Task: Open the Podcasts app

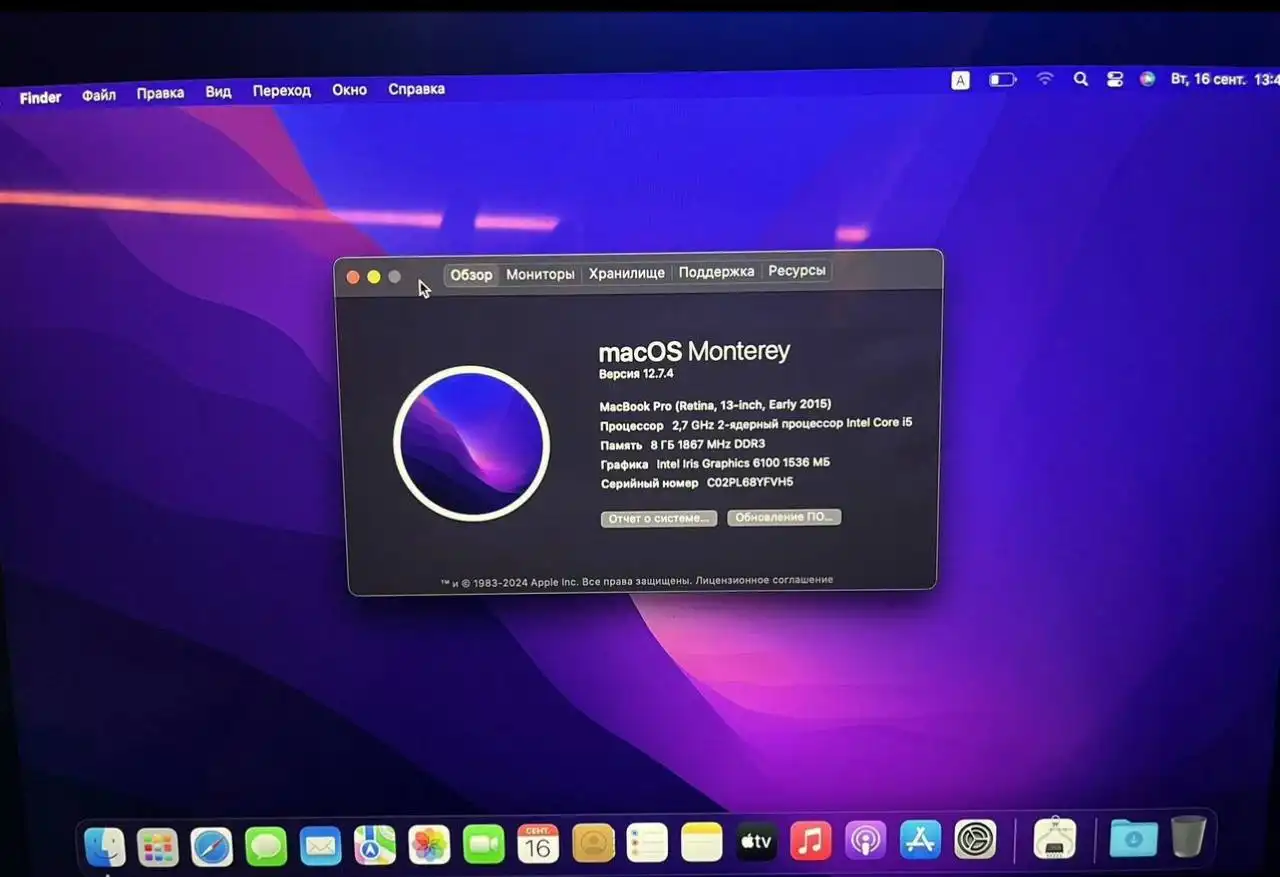Action: click(866, 843)
